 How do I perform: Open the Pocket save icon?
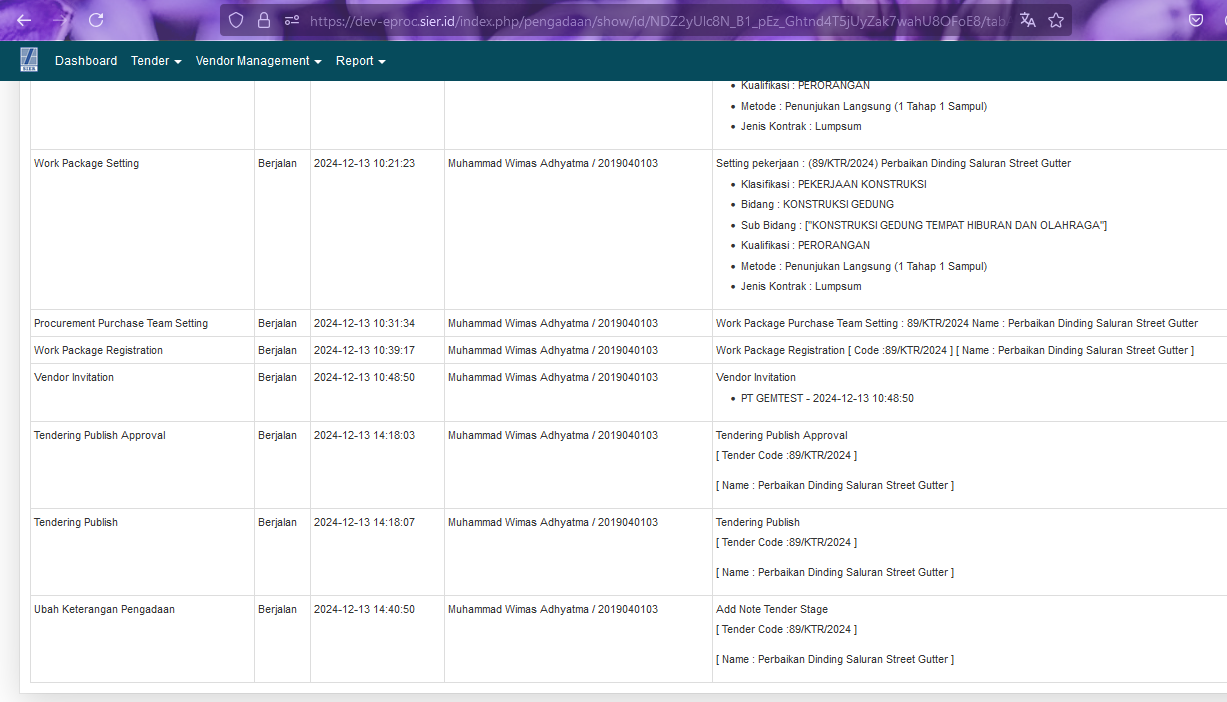point(1195,20)
